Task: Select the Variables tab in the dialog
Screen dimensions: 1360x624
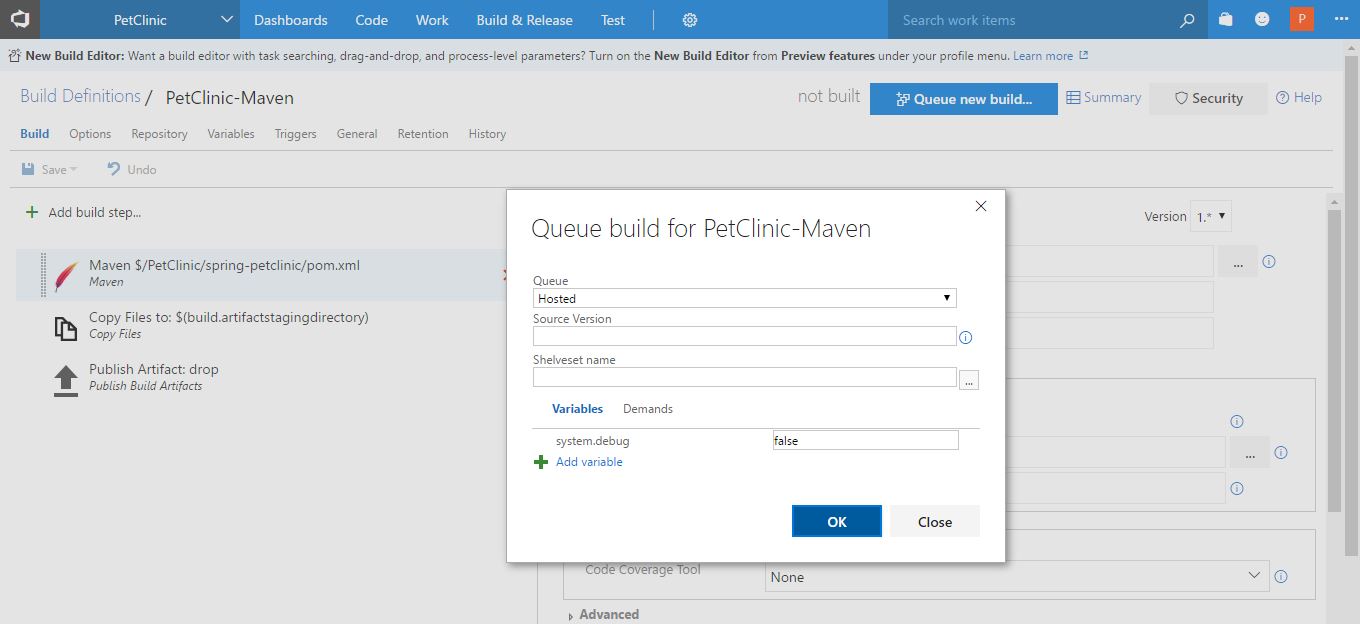Action: click(577, 409)
